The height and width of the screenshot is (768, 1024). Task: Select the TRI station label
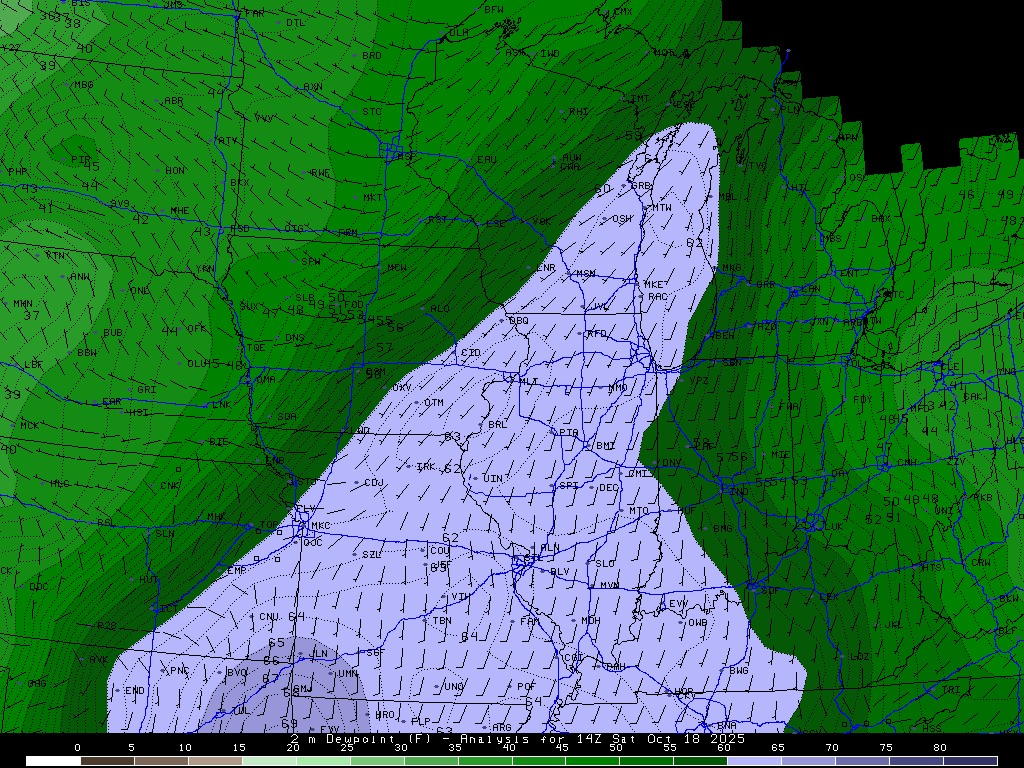952,690
